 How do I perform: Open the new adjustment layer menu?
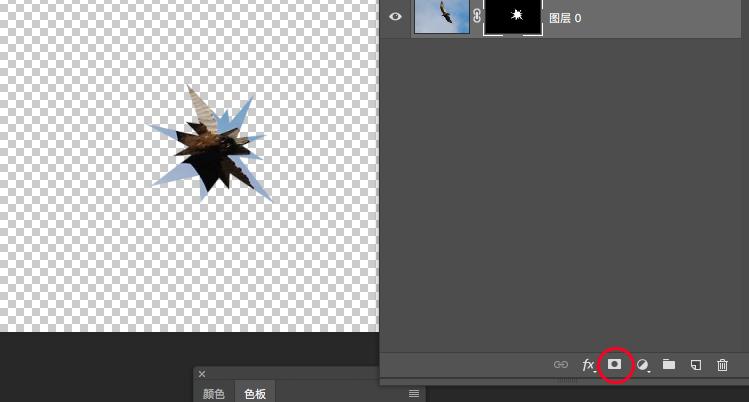point(643,365)
